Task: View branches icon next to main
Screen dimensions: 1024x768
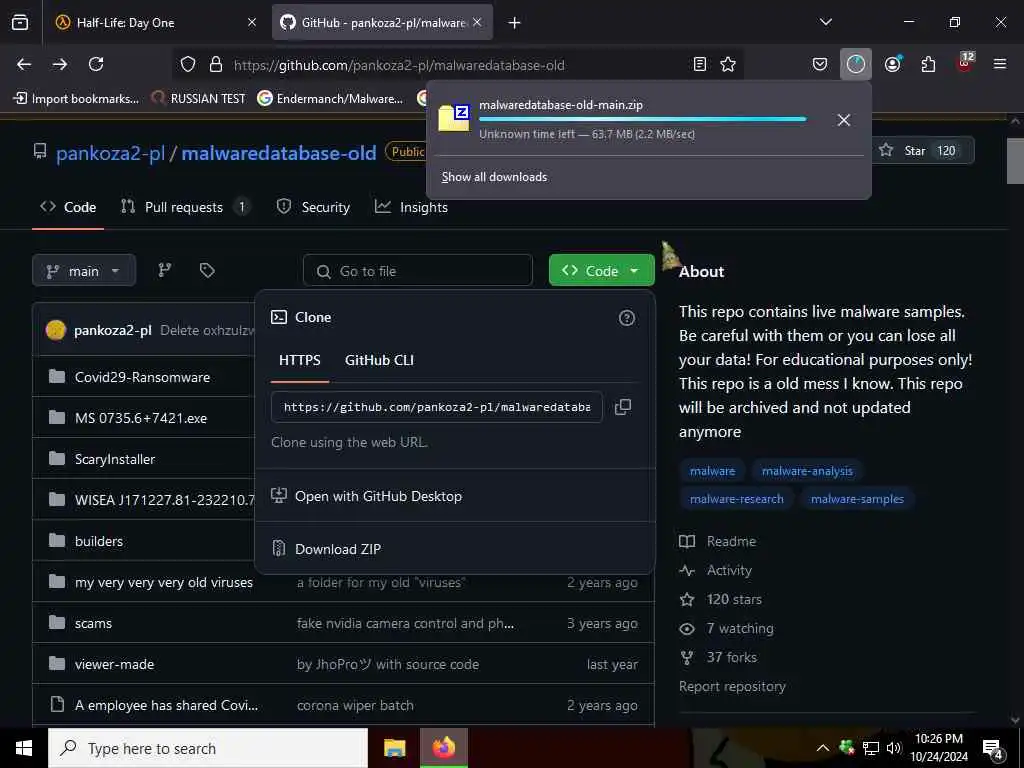Action: [x=165, y=270]
